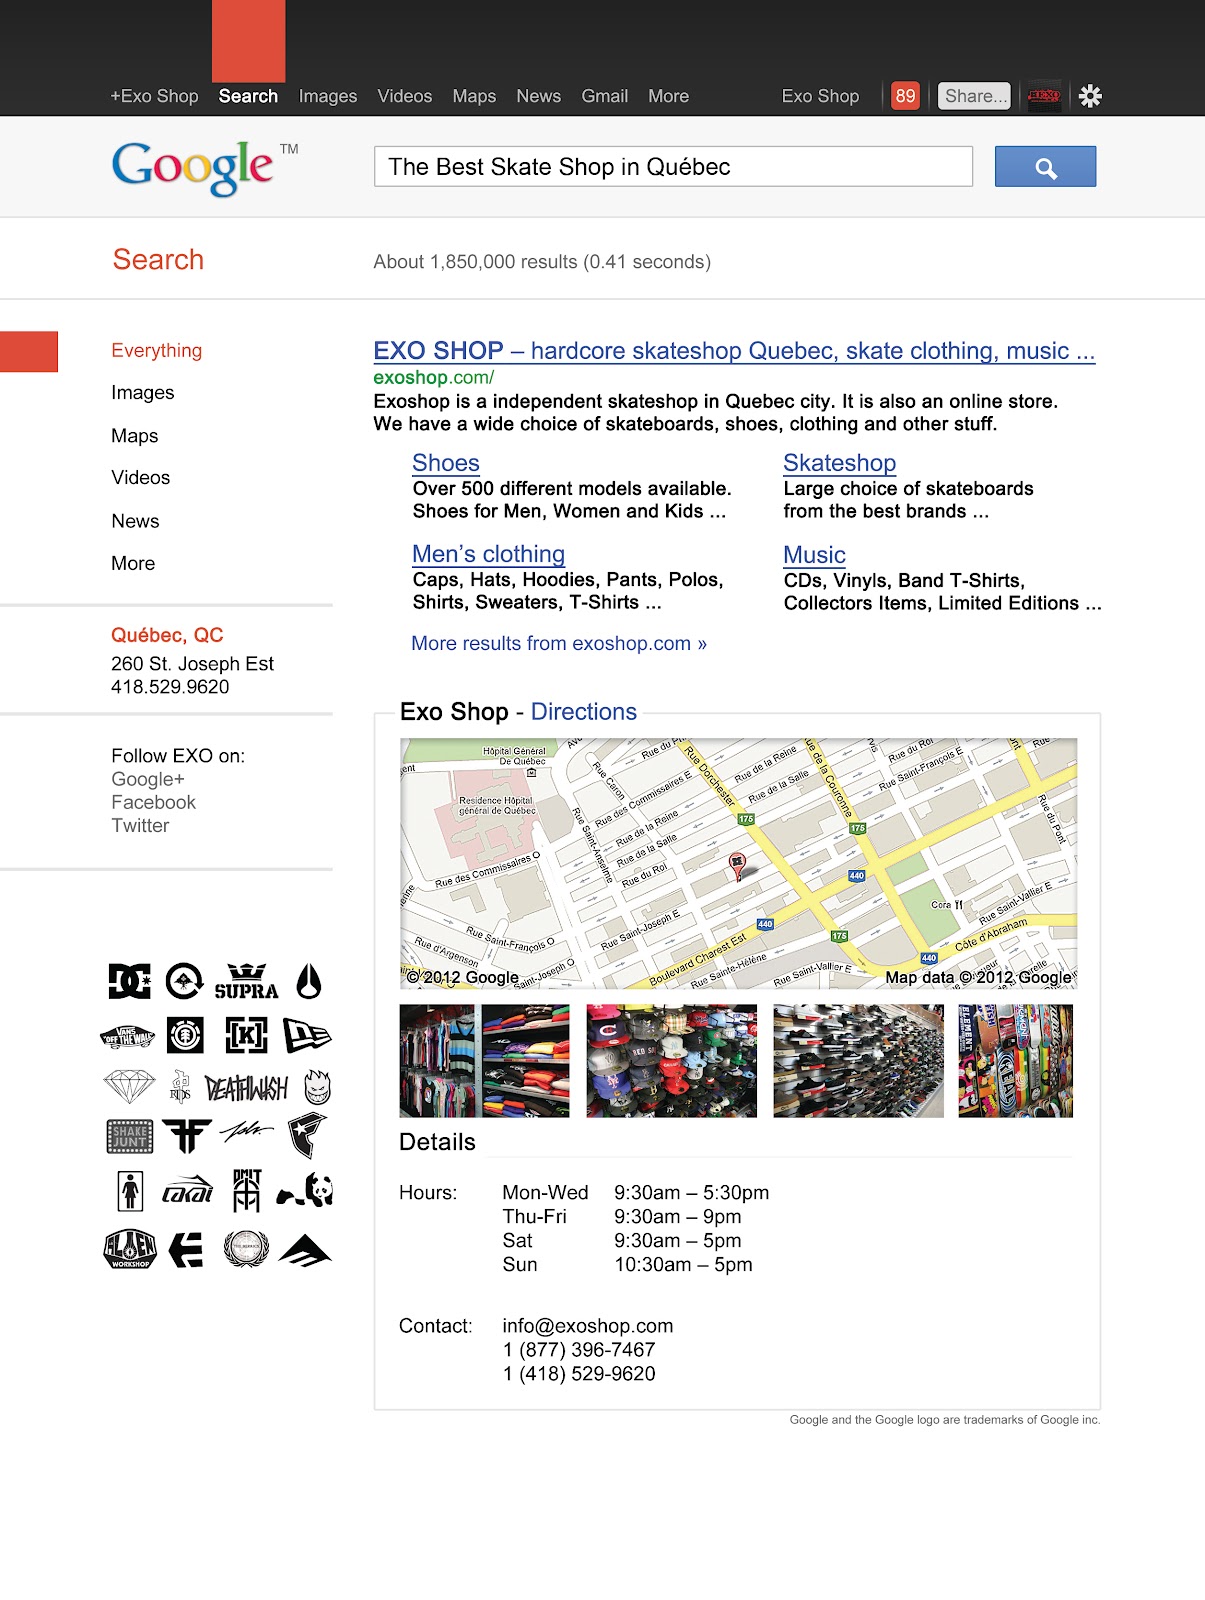
Task: Click the search query input field
Action: pyautogui.click(x=673, y=166)
